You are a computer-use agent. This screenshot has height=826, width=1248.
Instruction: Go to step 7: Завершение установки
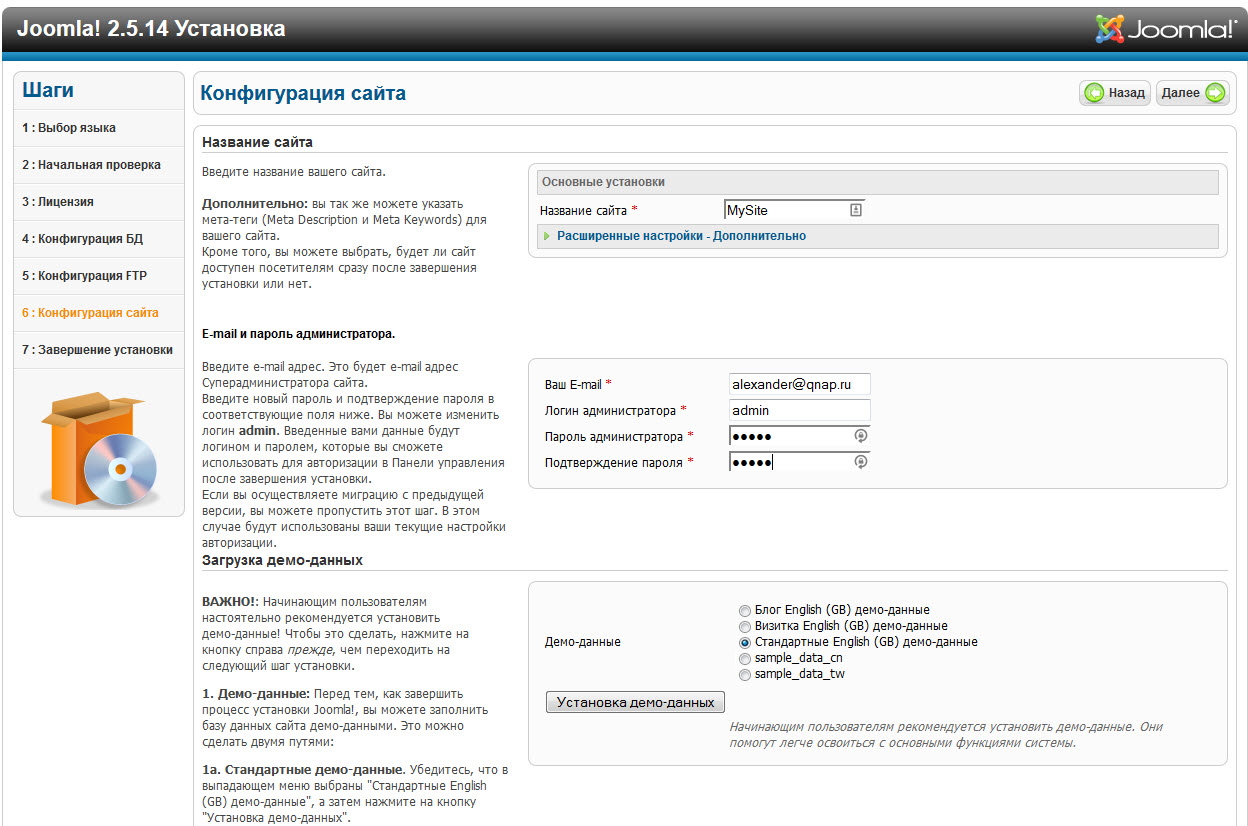(99, 350)
